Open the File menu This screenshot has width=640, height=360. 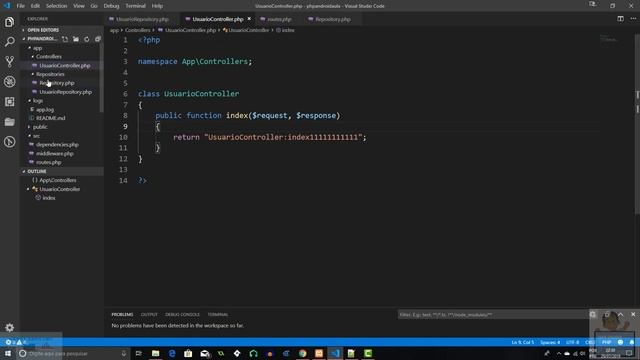coord(20,6)
